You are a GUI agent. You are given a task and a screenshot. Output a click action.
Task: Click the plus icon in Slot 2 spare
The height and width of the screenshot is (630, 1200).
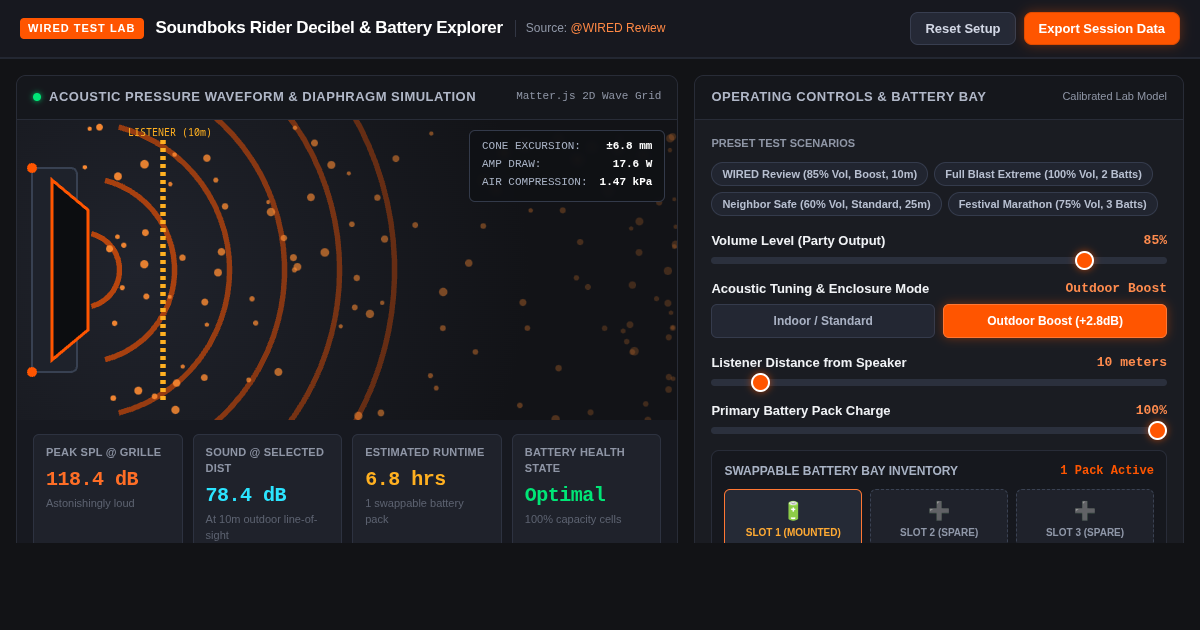[939, 511]
